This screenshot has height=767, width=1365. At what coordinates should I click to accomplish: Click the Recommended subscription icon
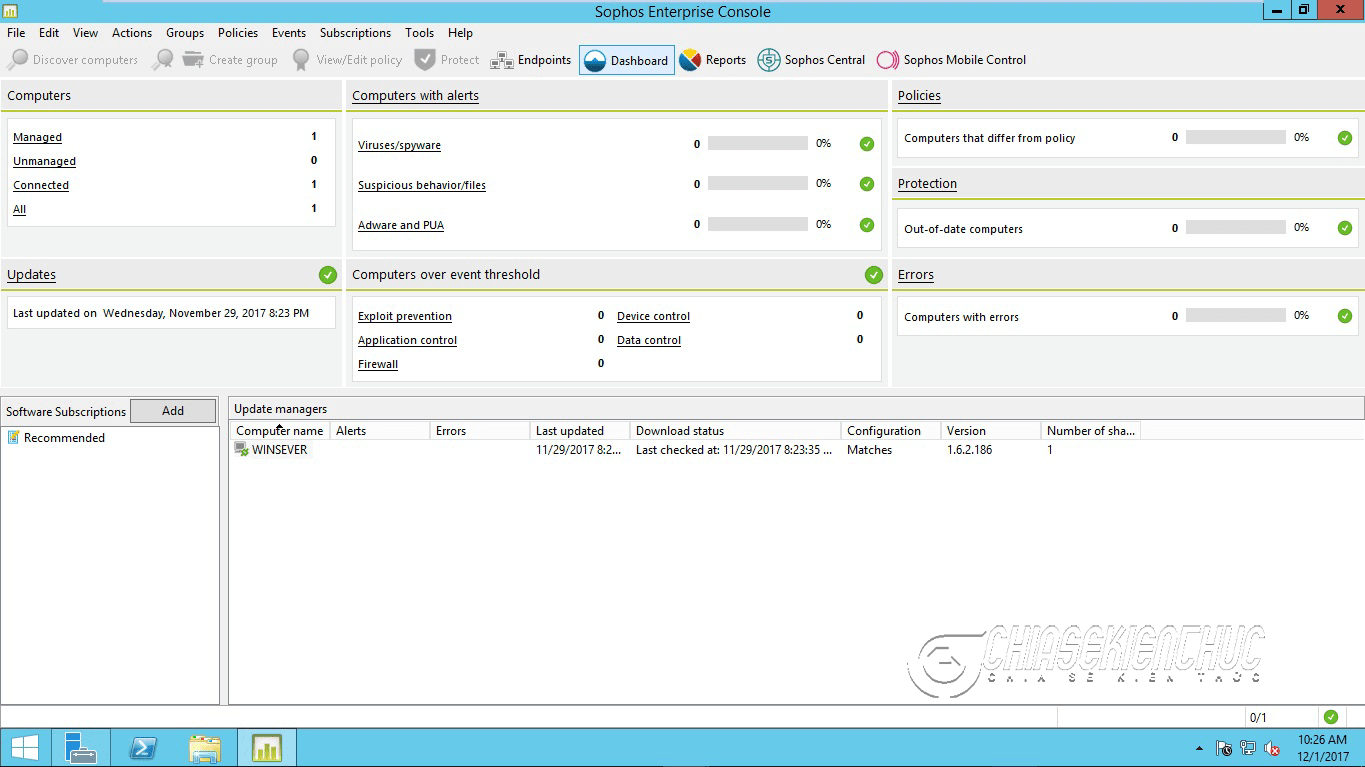(x=14, y=437)
